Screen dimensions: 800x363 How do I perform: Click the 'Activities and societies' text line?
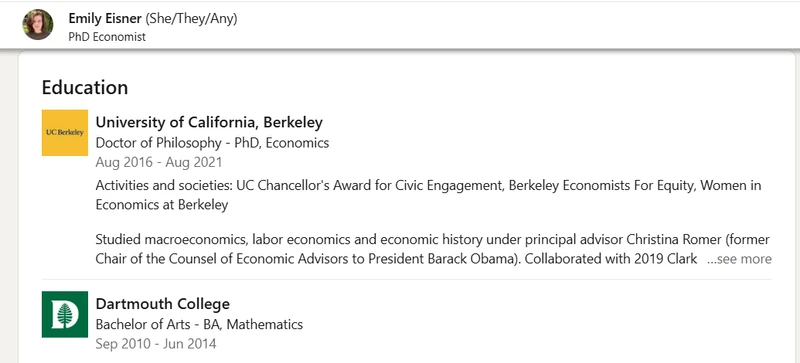(428, 185)
